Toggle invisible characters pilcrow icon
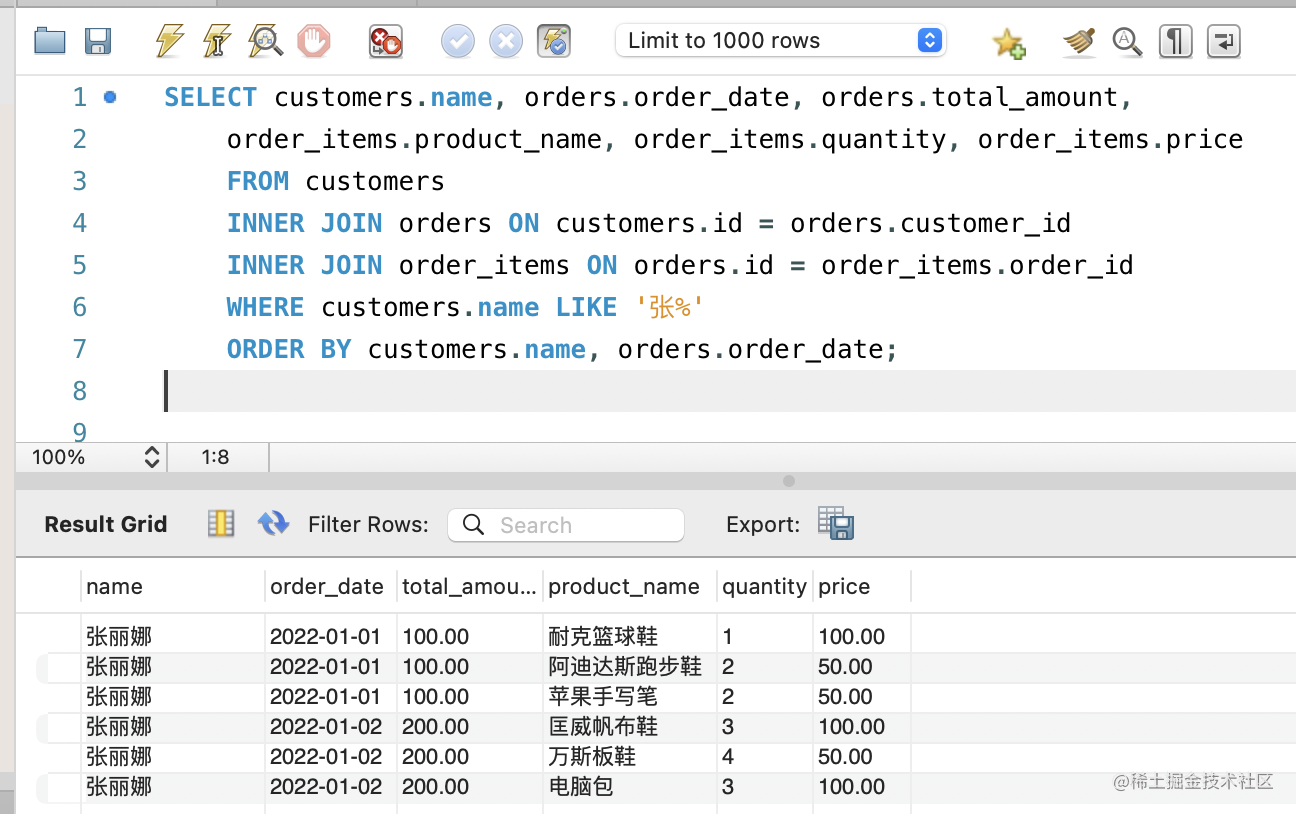Viewport: 1296px width, 814px height. coord(1176,41)
